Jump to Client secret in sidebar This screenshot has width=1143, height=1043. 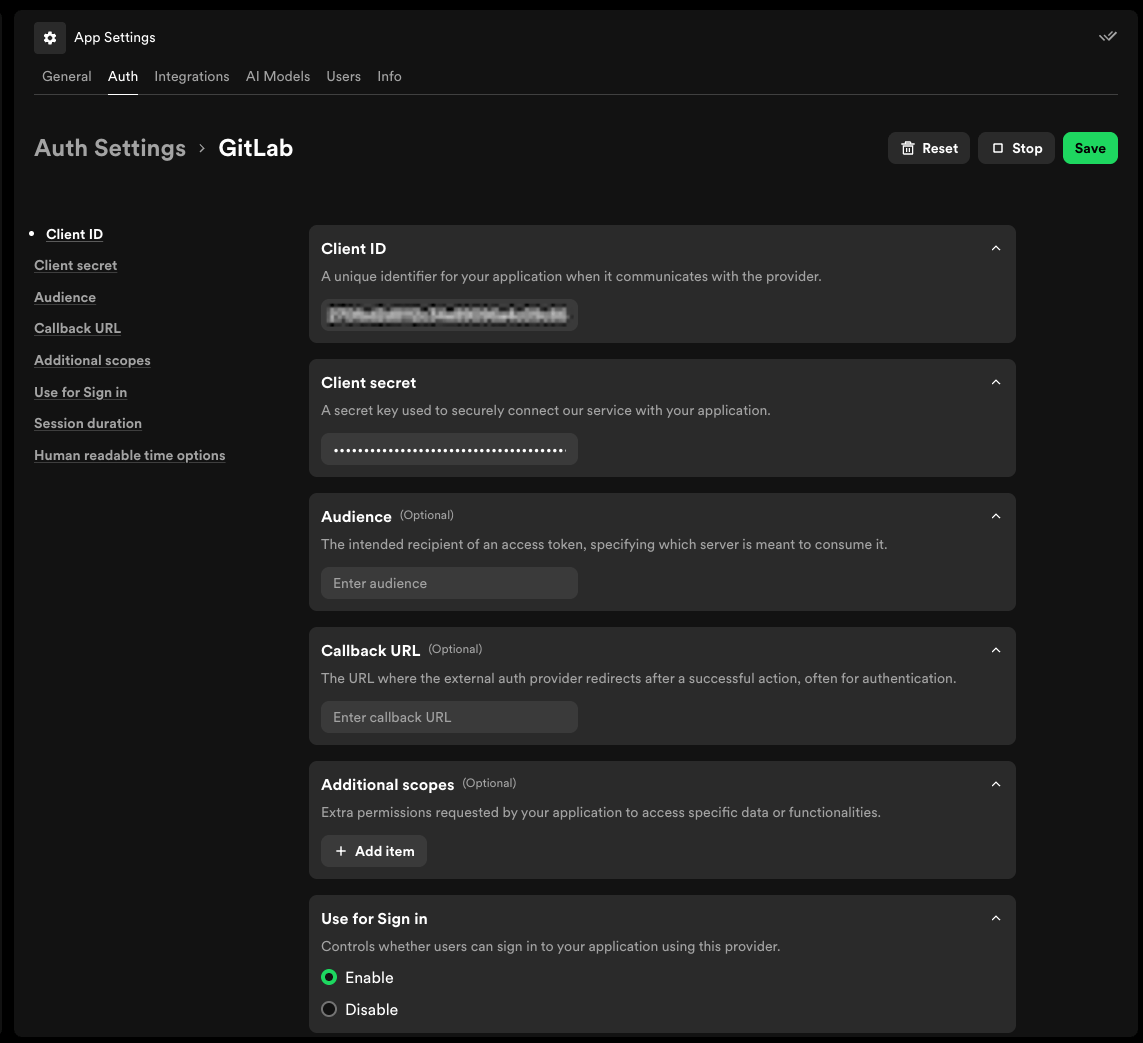pos(76,265)
